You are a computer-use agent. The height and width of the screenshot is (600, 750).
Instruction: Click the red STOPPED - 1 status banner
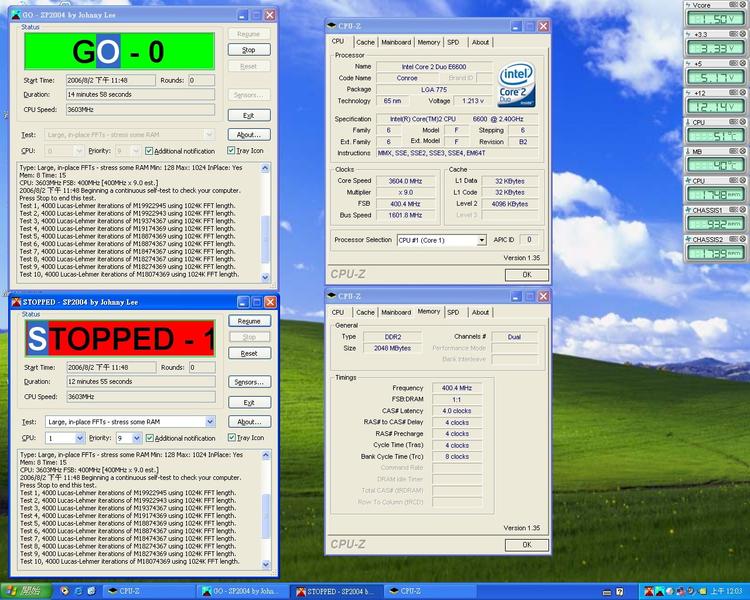coord(120,339)
